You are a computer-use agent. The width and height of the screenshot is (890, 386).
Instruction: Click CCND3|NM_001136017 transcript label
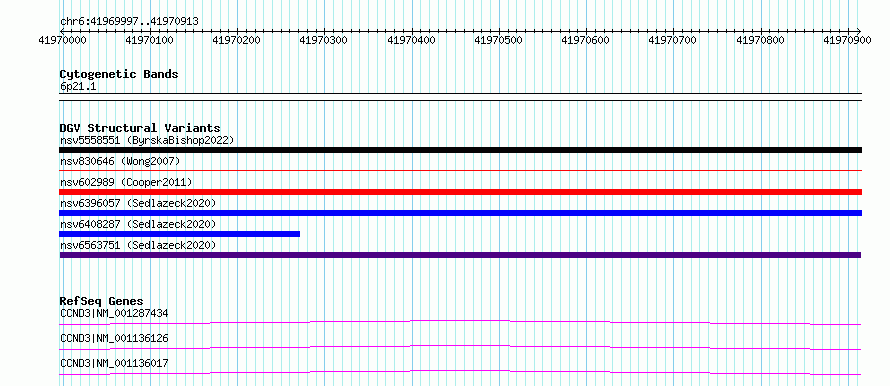click(x=114, y=363)
